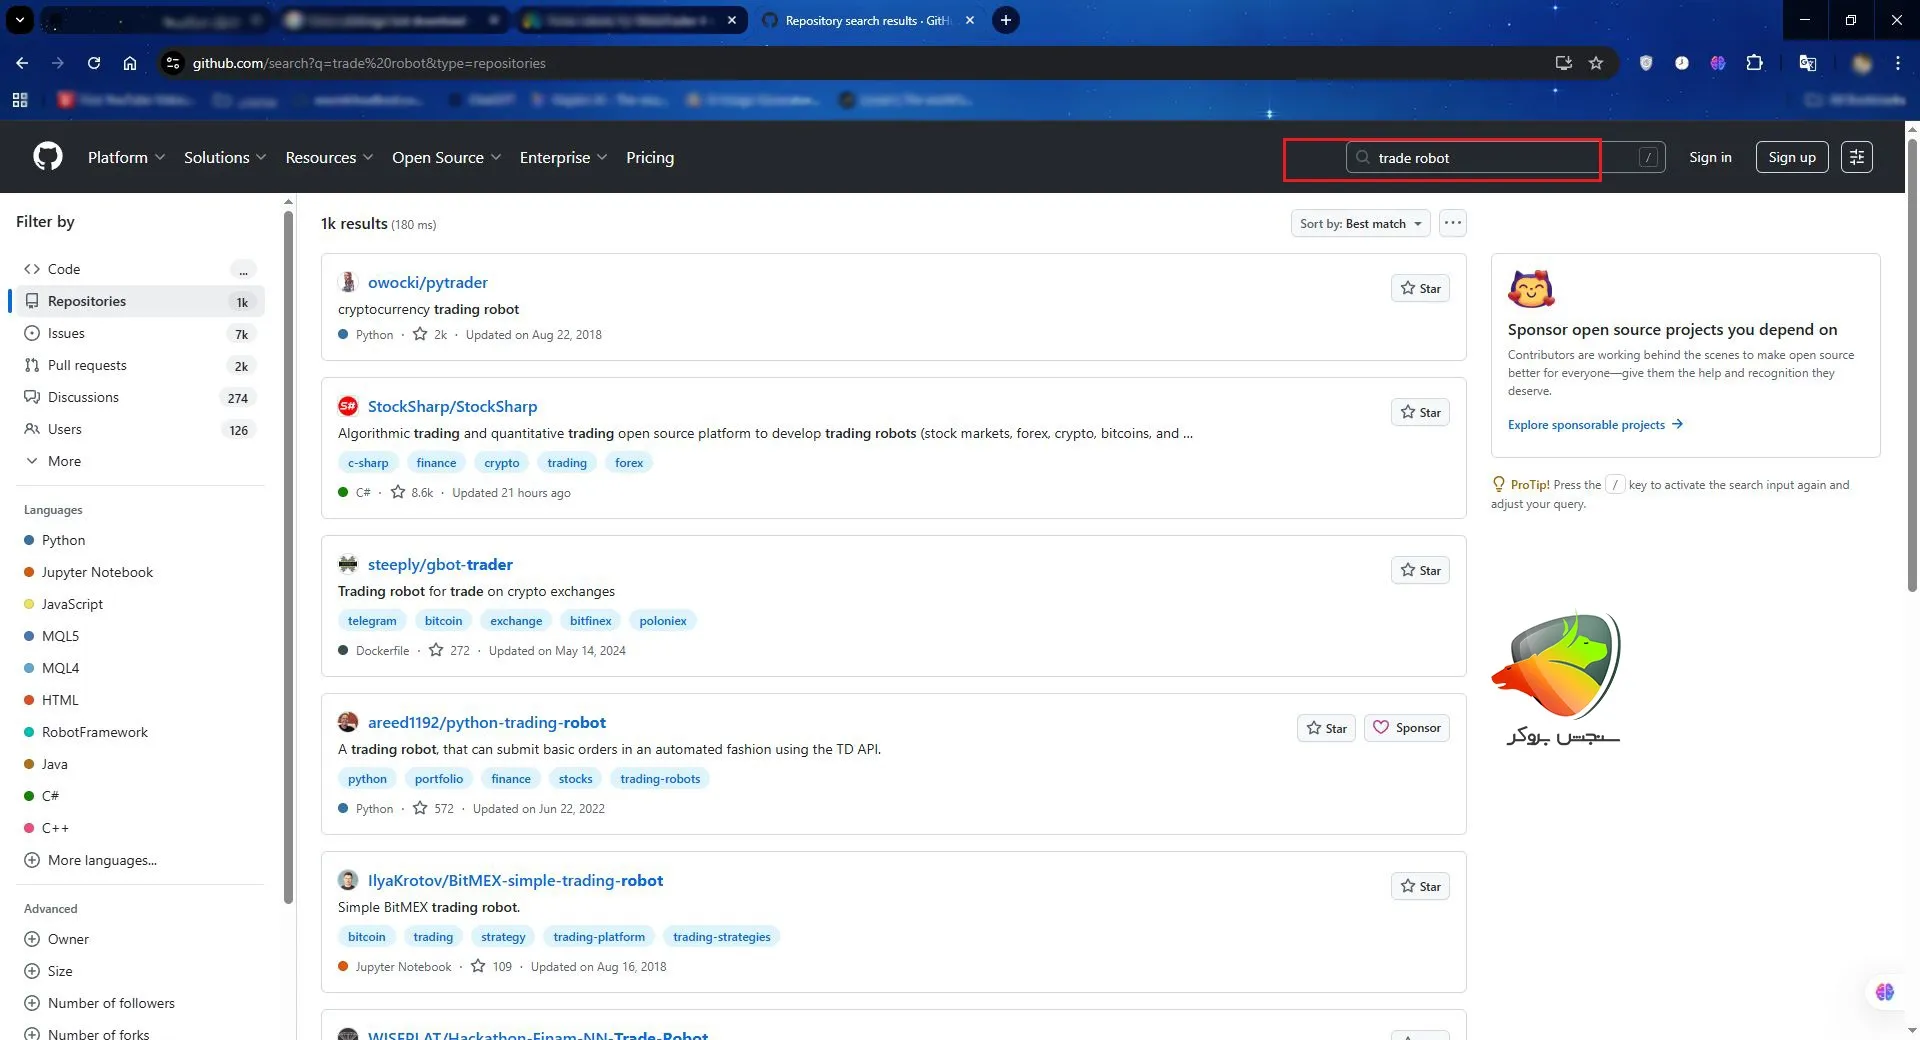Star the owocki/pytrader repository
1920x1040 pixels.
tap(1419, 288)
